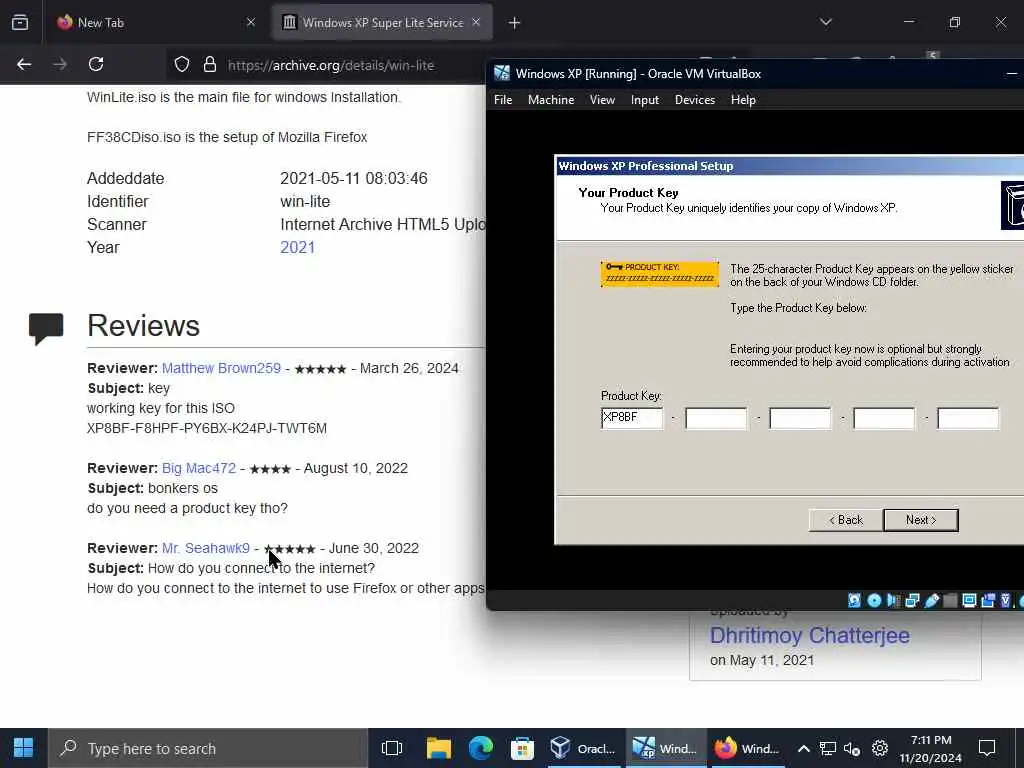Click the audio icon in VirtualBox status bar
Viewport: 1024px width, 768px height.
pos(893,600)
